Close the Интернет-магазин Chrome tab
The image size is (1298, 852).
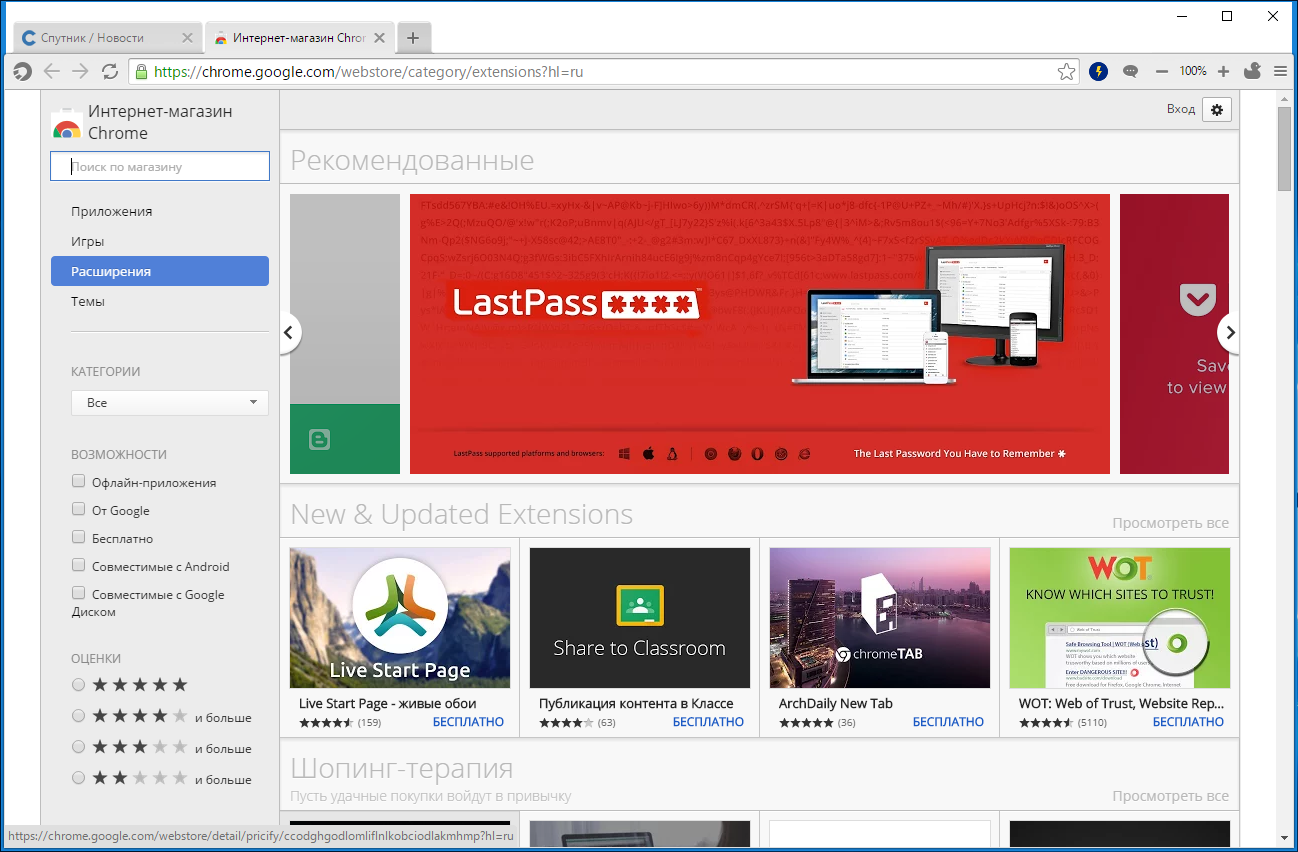pyautogui.click(x=378, y=38)
